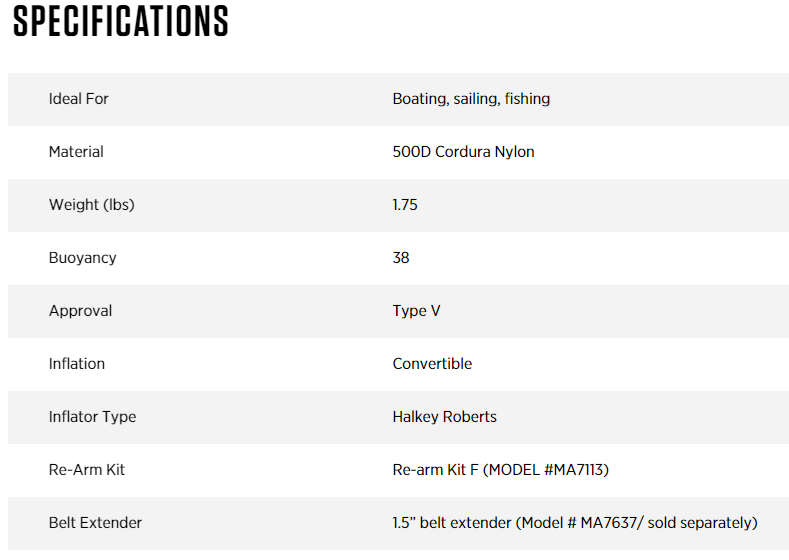Click the 500D Cordura Nylon text

pyautogui.click(x=463, y=152)
